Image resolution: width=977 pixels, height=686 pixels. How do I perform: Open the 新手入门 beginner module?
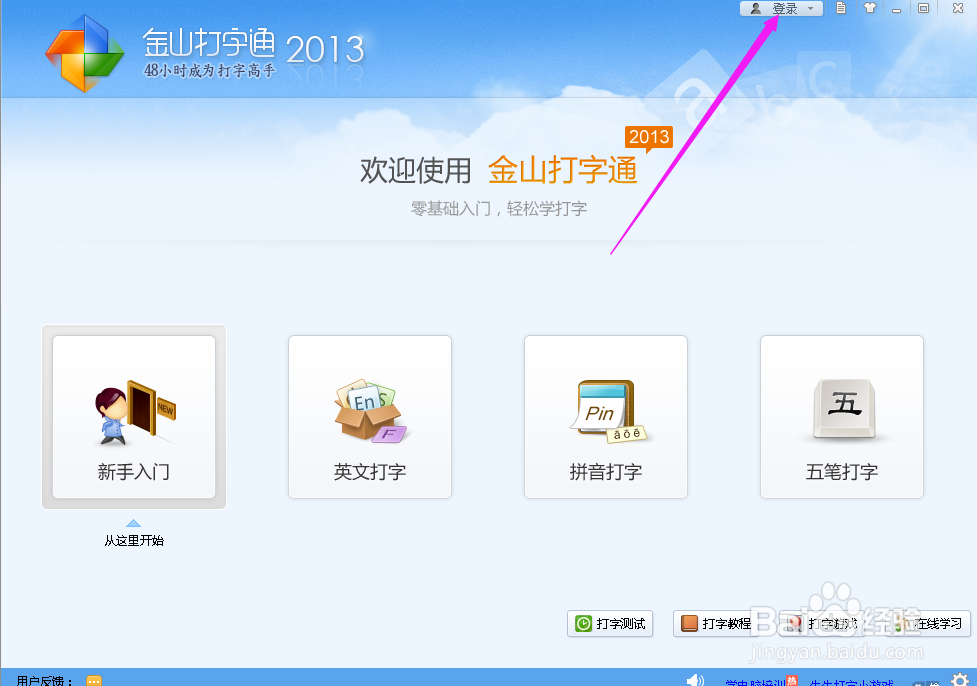click(x=134, y=417)
